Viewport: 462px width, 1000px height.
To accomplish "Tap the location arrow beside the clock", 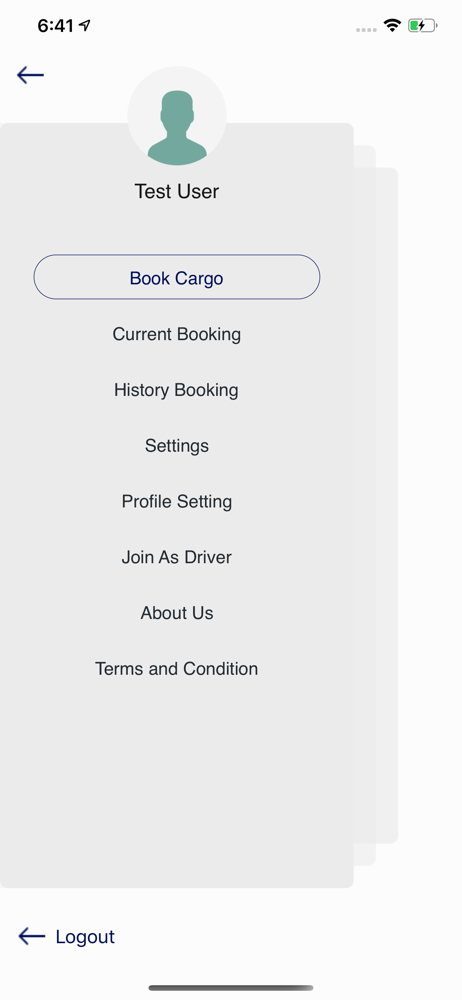I will [85, 26].
